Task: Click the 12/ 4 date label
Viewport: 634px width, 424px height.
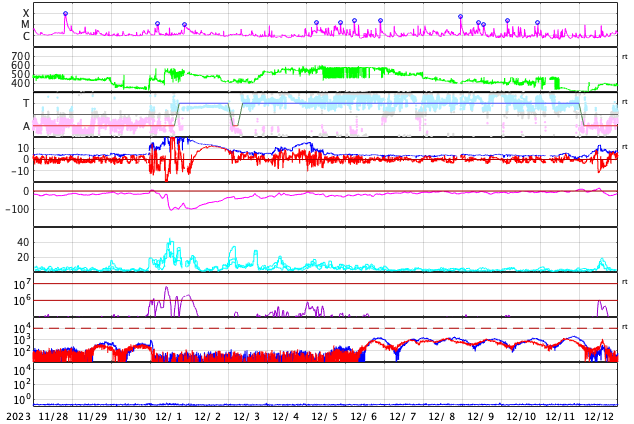Action: click(x=286, y=417)
